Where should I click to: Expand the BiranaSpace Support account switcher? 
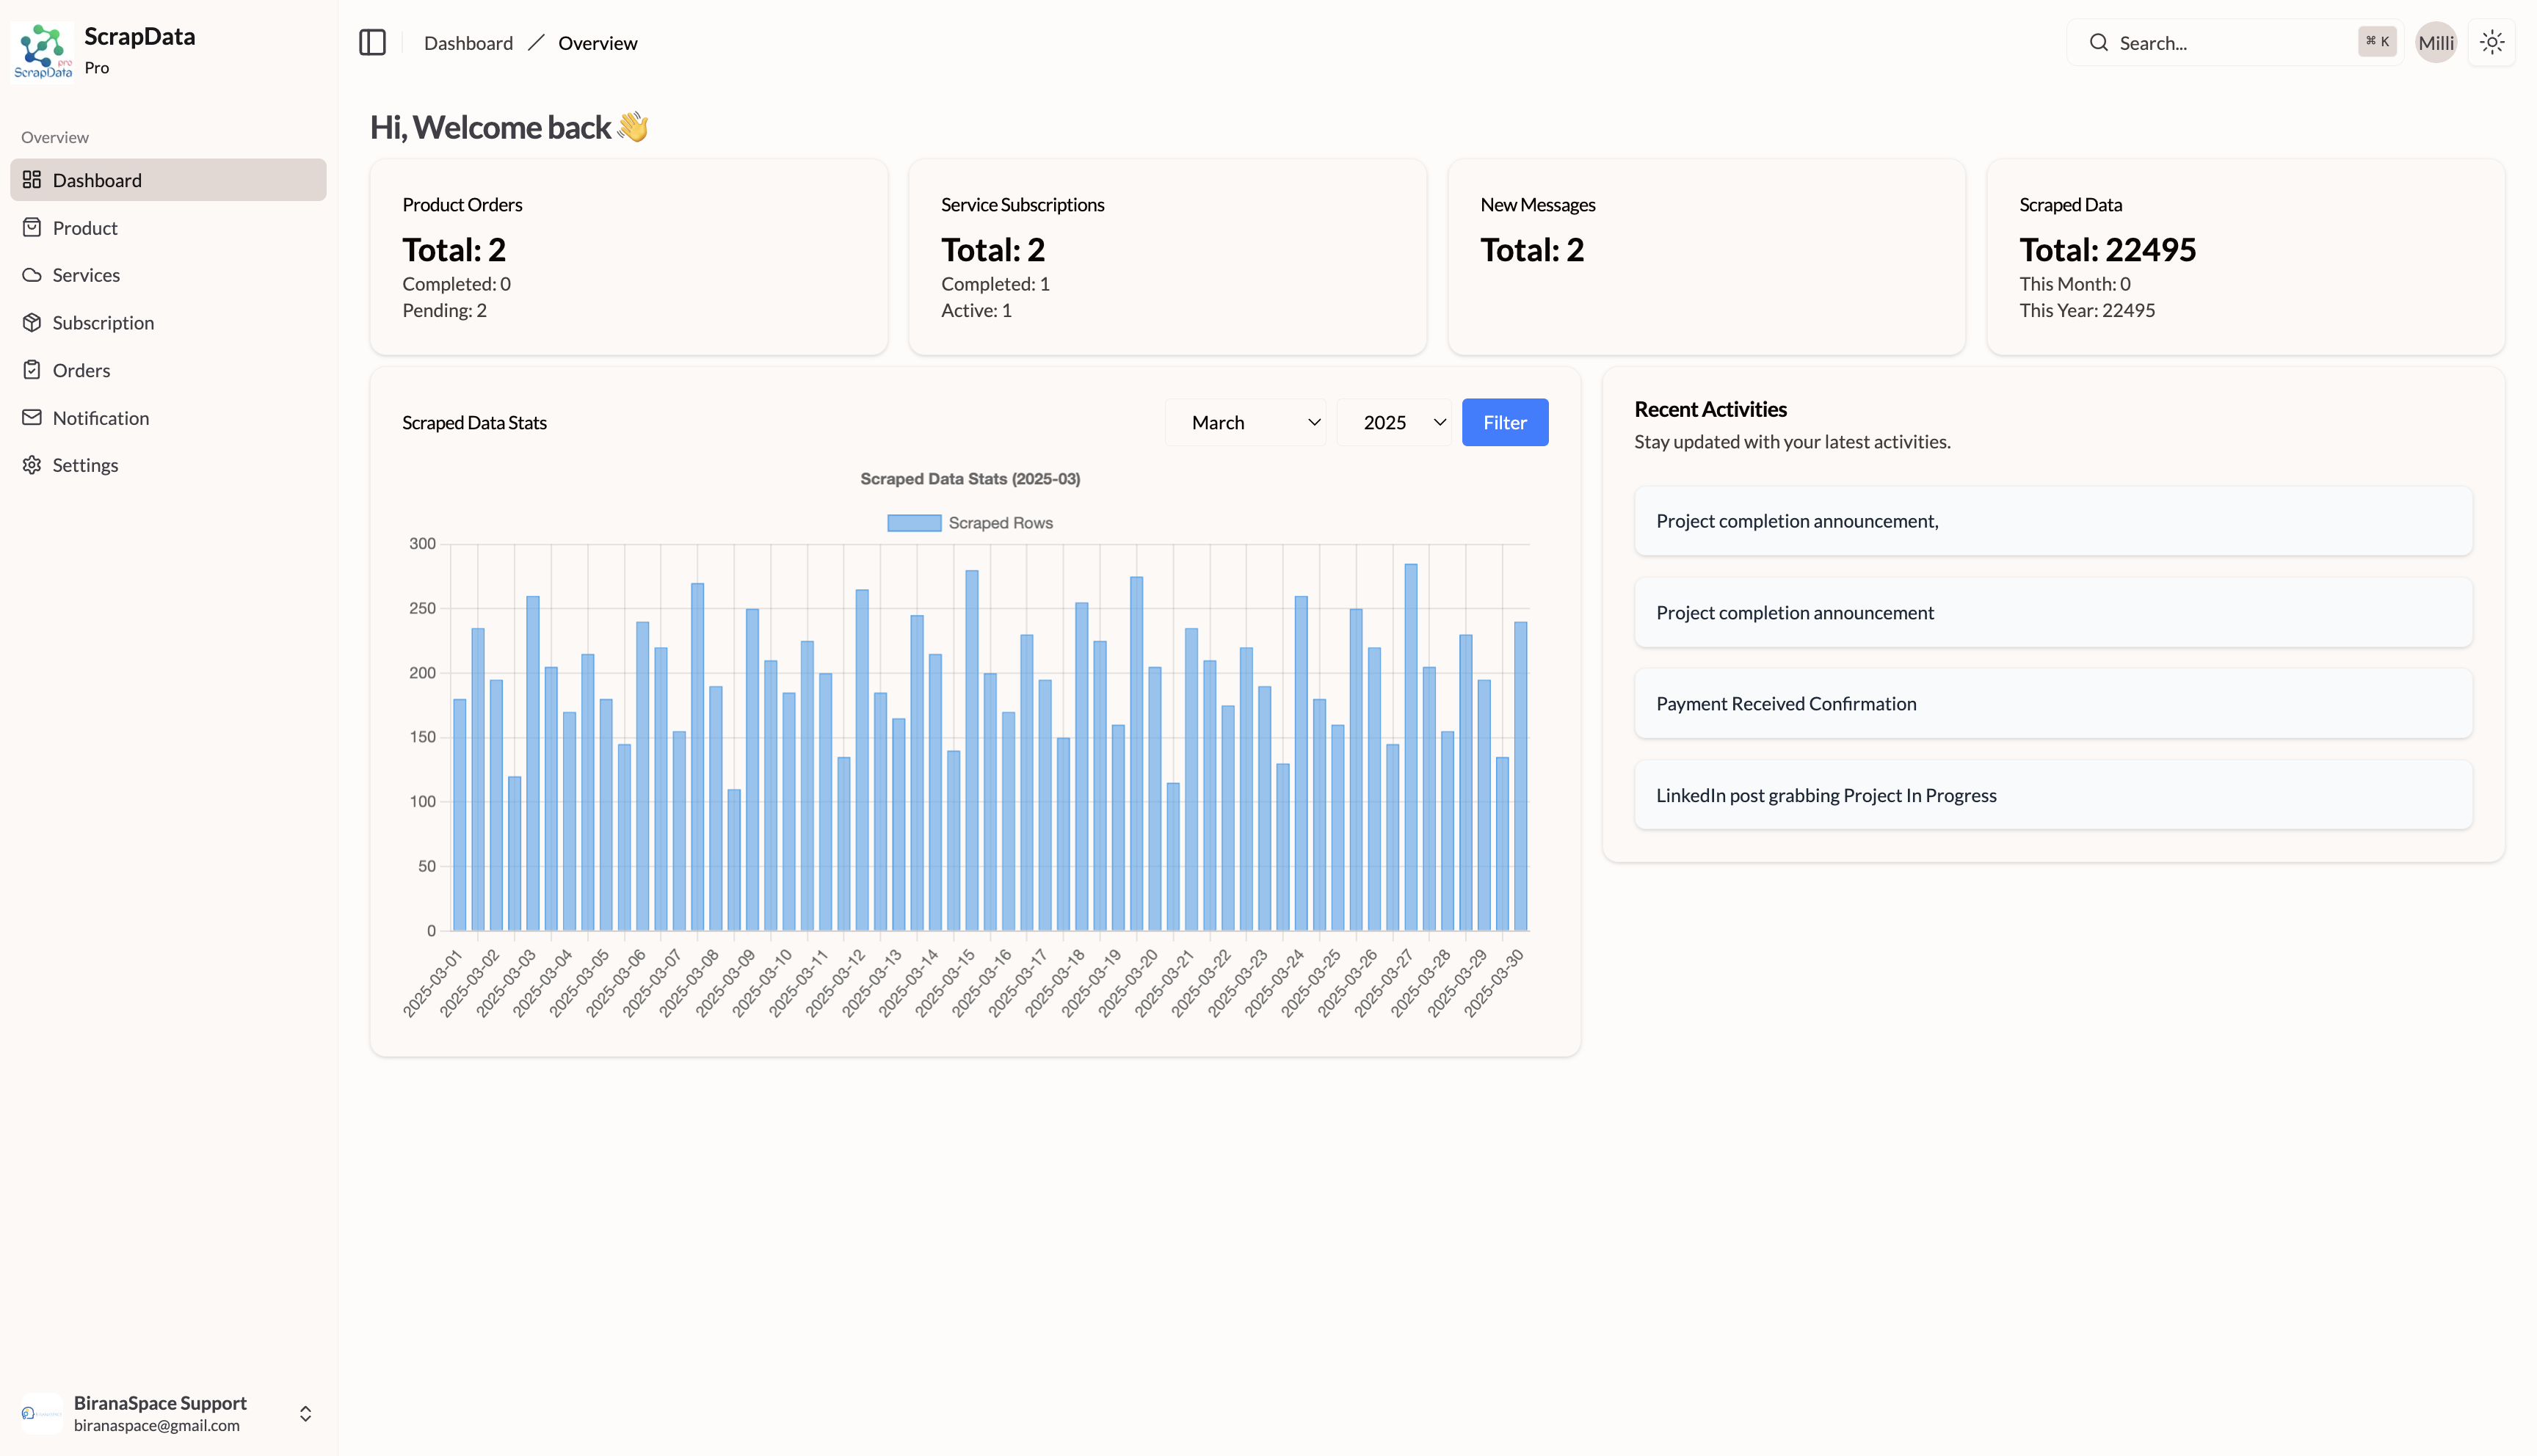305,1413
